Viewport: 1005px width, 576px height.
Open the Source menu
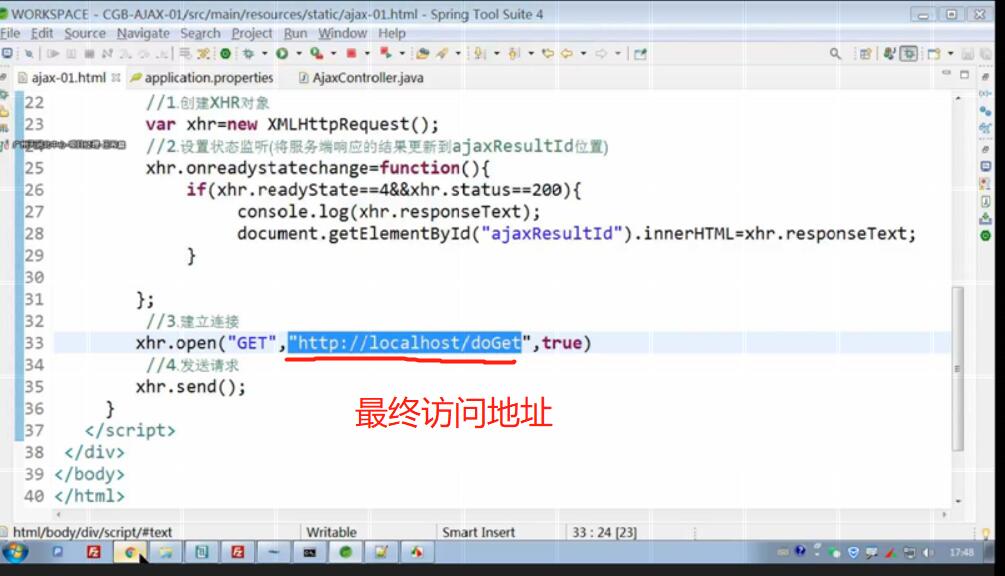(x=86, y=33)
